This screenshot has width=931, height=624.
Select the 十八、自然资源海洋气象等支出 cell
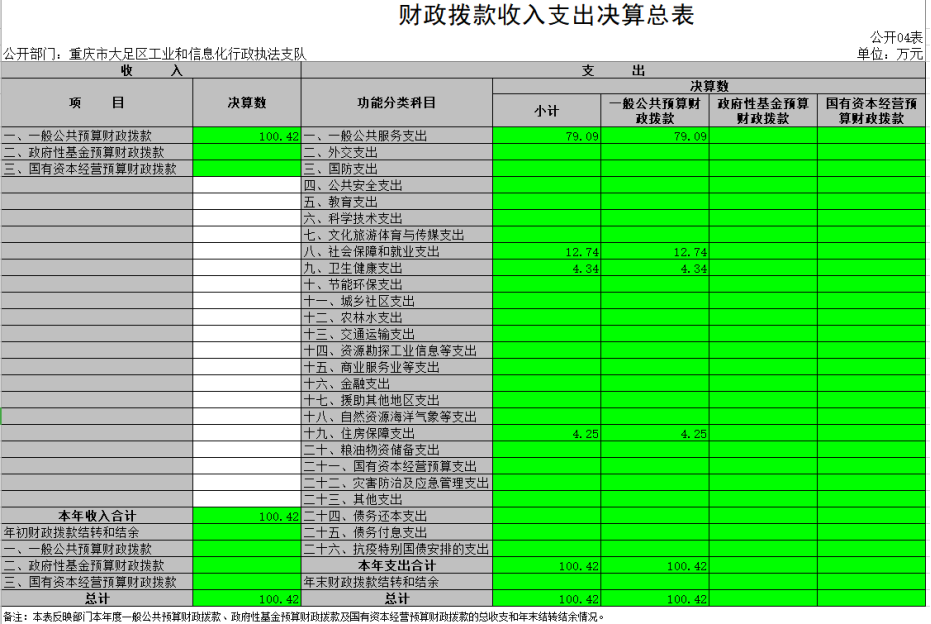click(x=397, y=417)
